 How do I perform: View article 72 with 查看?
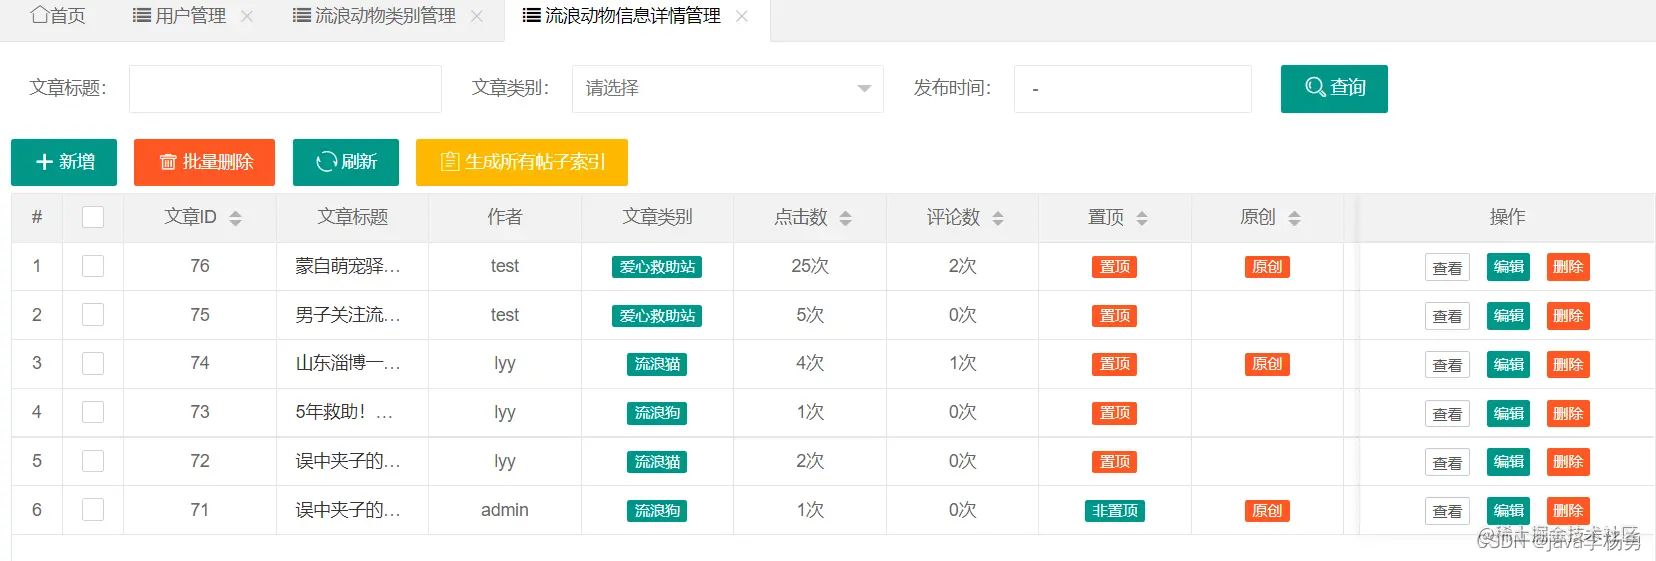[x=1447, y=463]
